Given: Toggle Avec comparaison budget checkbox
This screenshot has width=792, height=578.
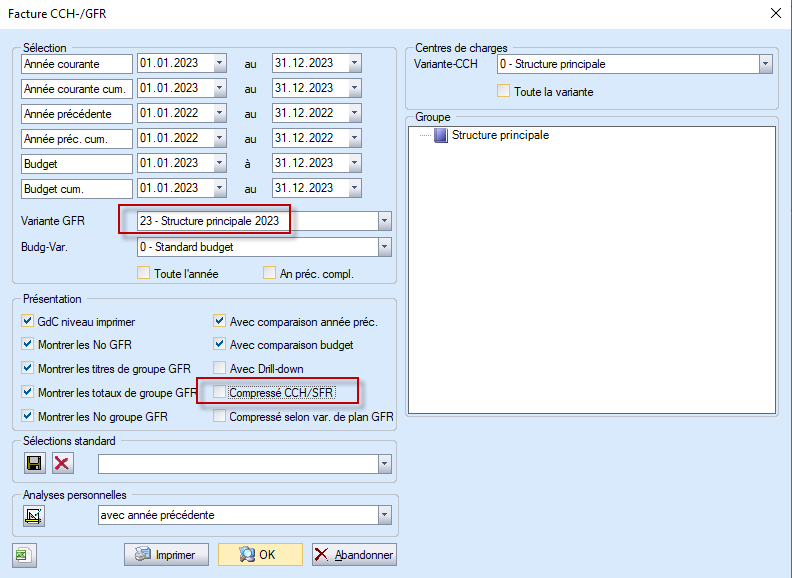Looking at the screenshot, I should click(x=220, y=345).
